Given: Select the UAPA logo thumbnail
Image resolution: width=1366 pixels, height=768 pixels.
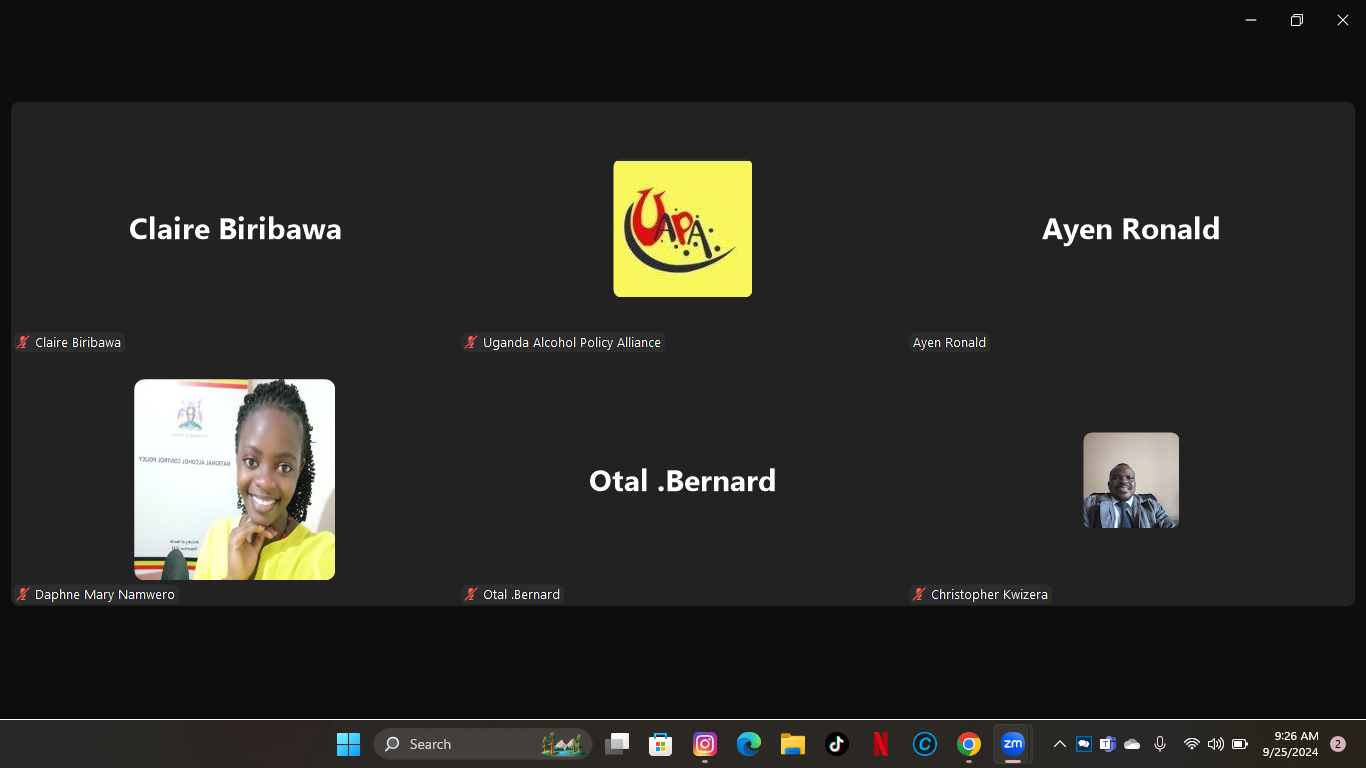Looking at the screenshot, I should coord(683,228).
